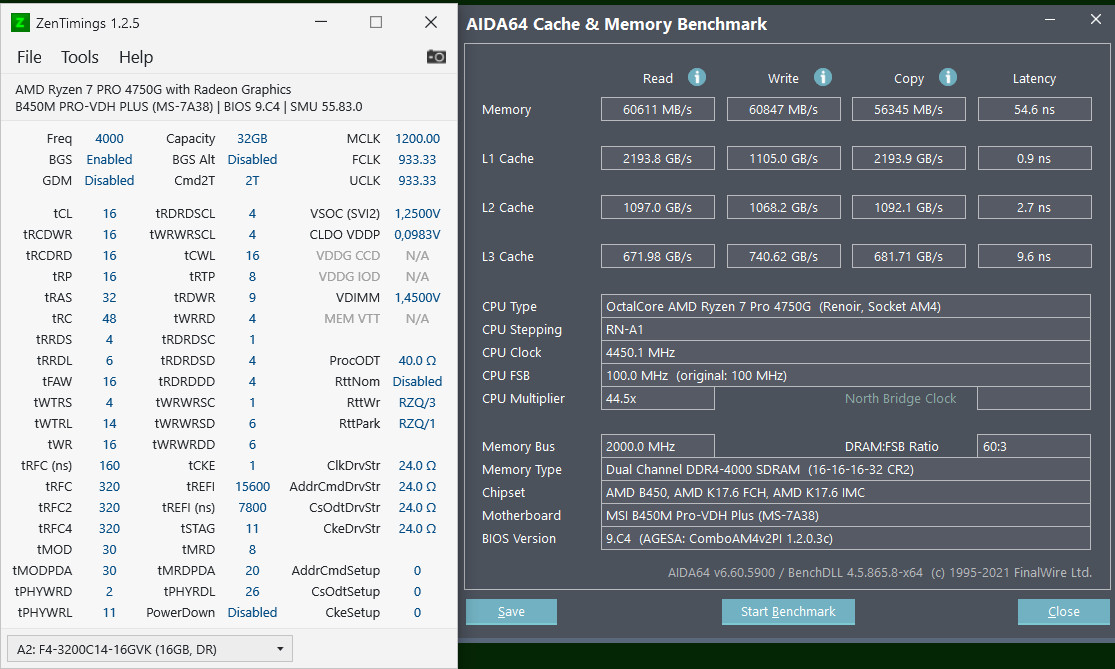The height and width of the screenshot is (669, 1115).
Task: Click the L3 Cache Write result field
Action: tap(785, 257)
